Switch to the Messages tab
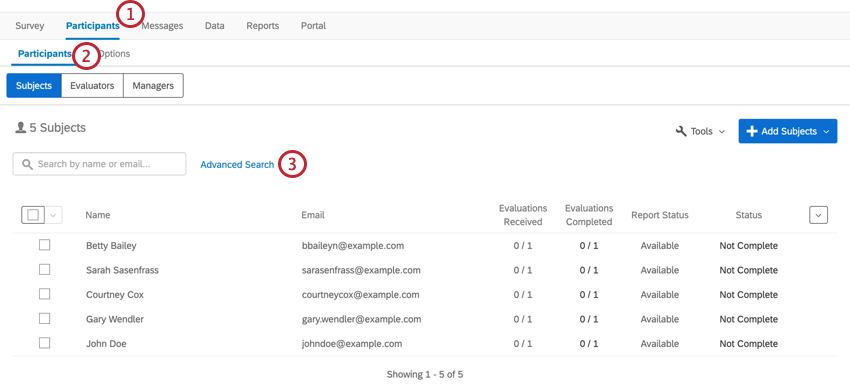850x391 pixels. 162,25
